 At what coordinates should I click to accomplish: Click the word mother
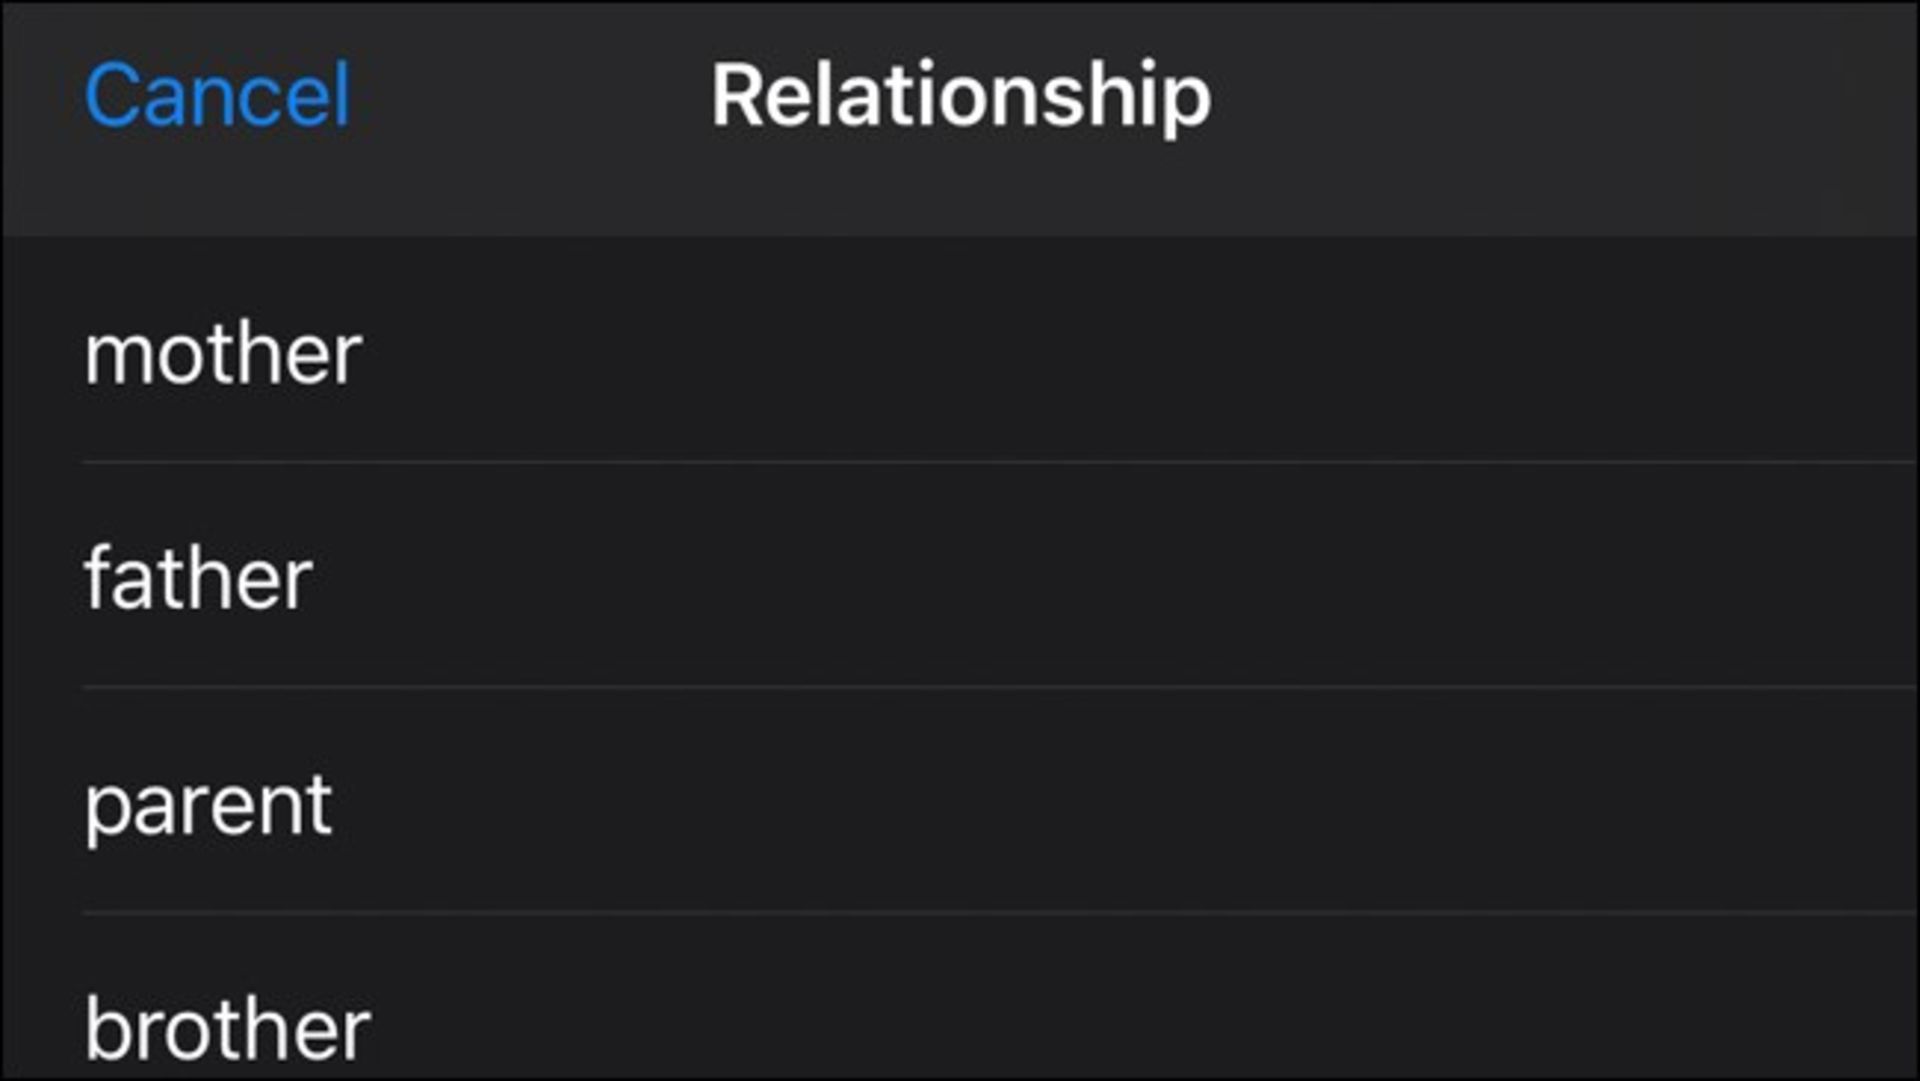point(223,354)
